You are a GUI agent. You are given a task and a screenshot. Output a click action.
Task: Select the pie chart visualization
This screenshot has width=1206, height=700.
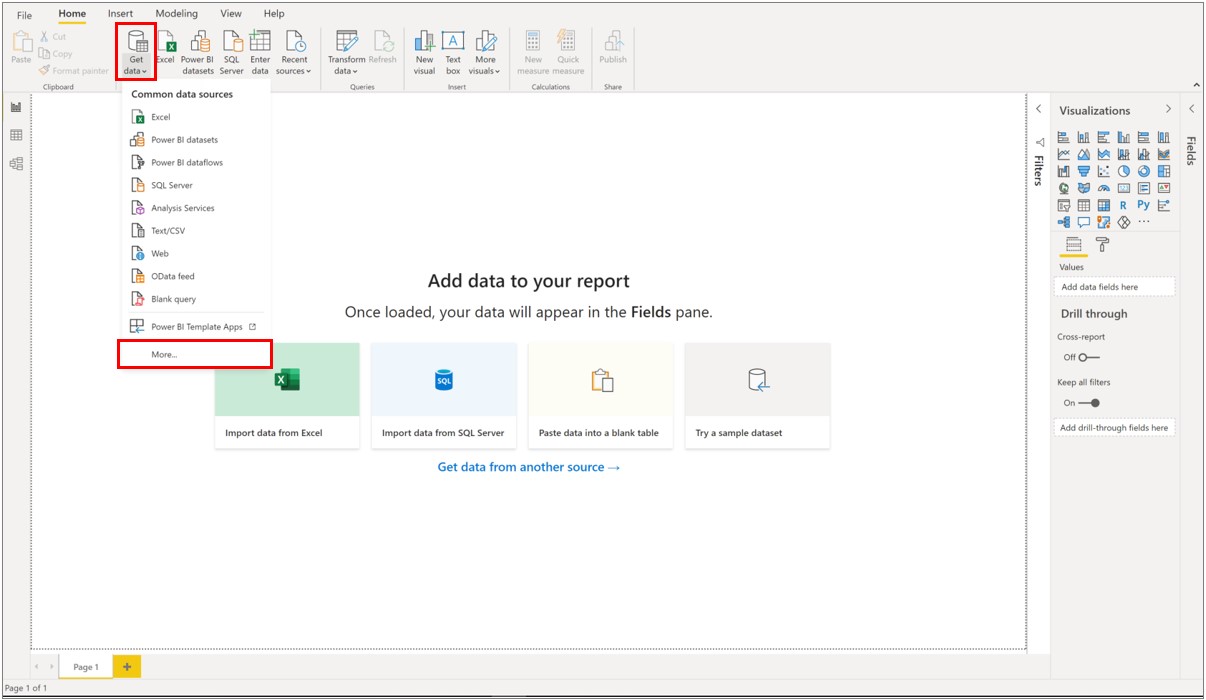click(1122, 171)
